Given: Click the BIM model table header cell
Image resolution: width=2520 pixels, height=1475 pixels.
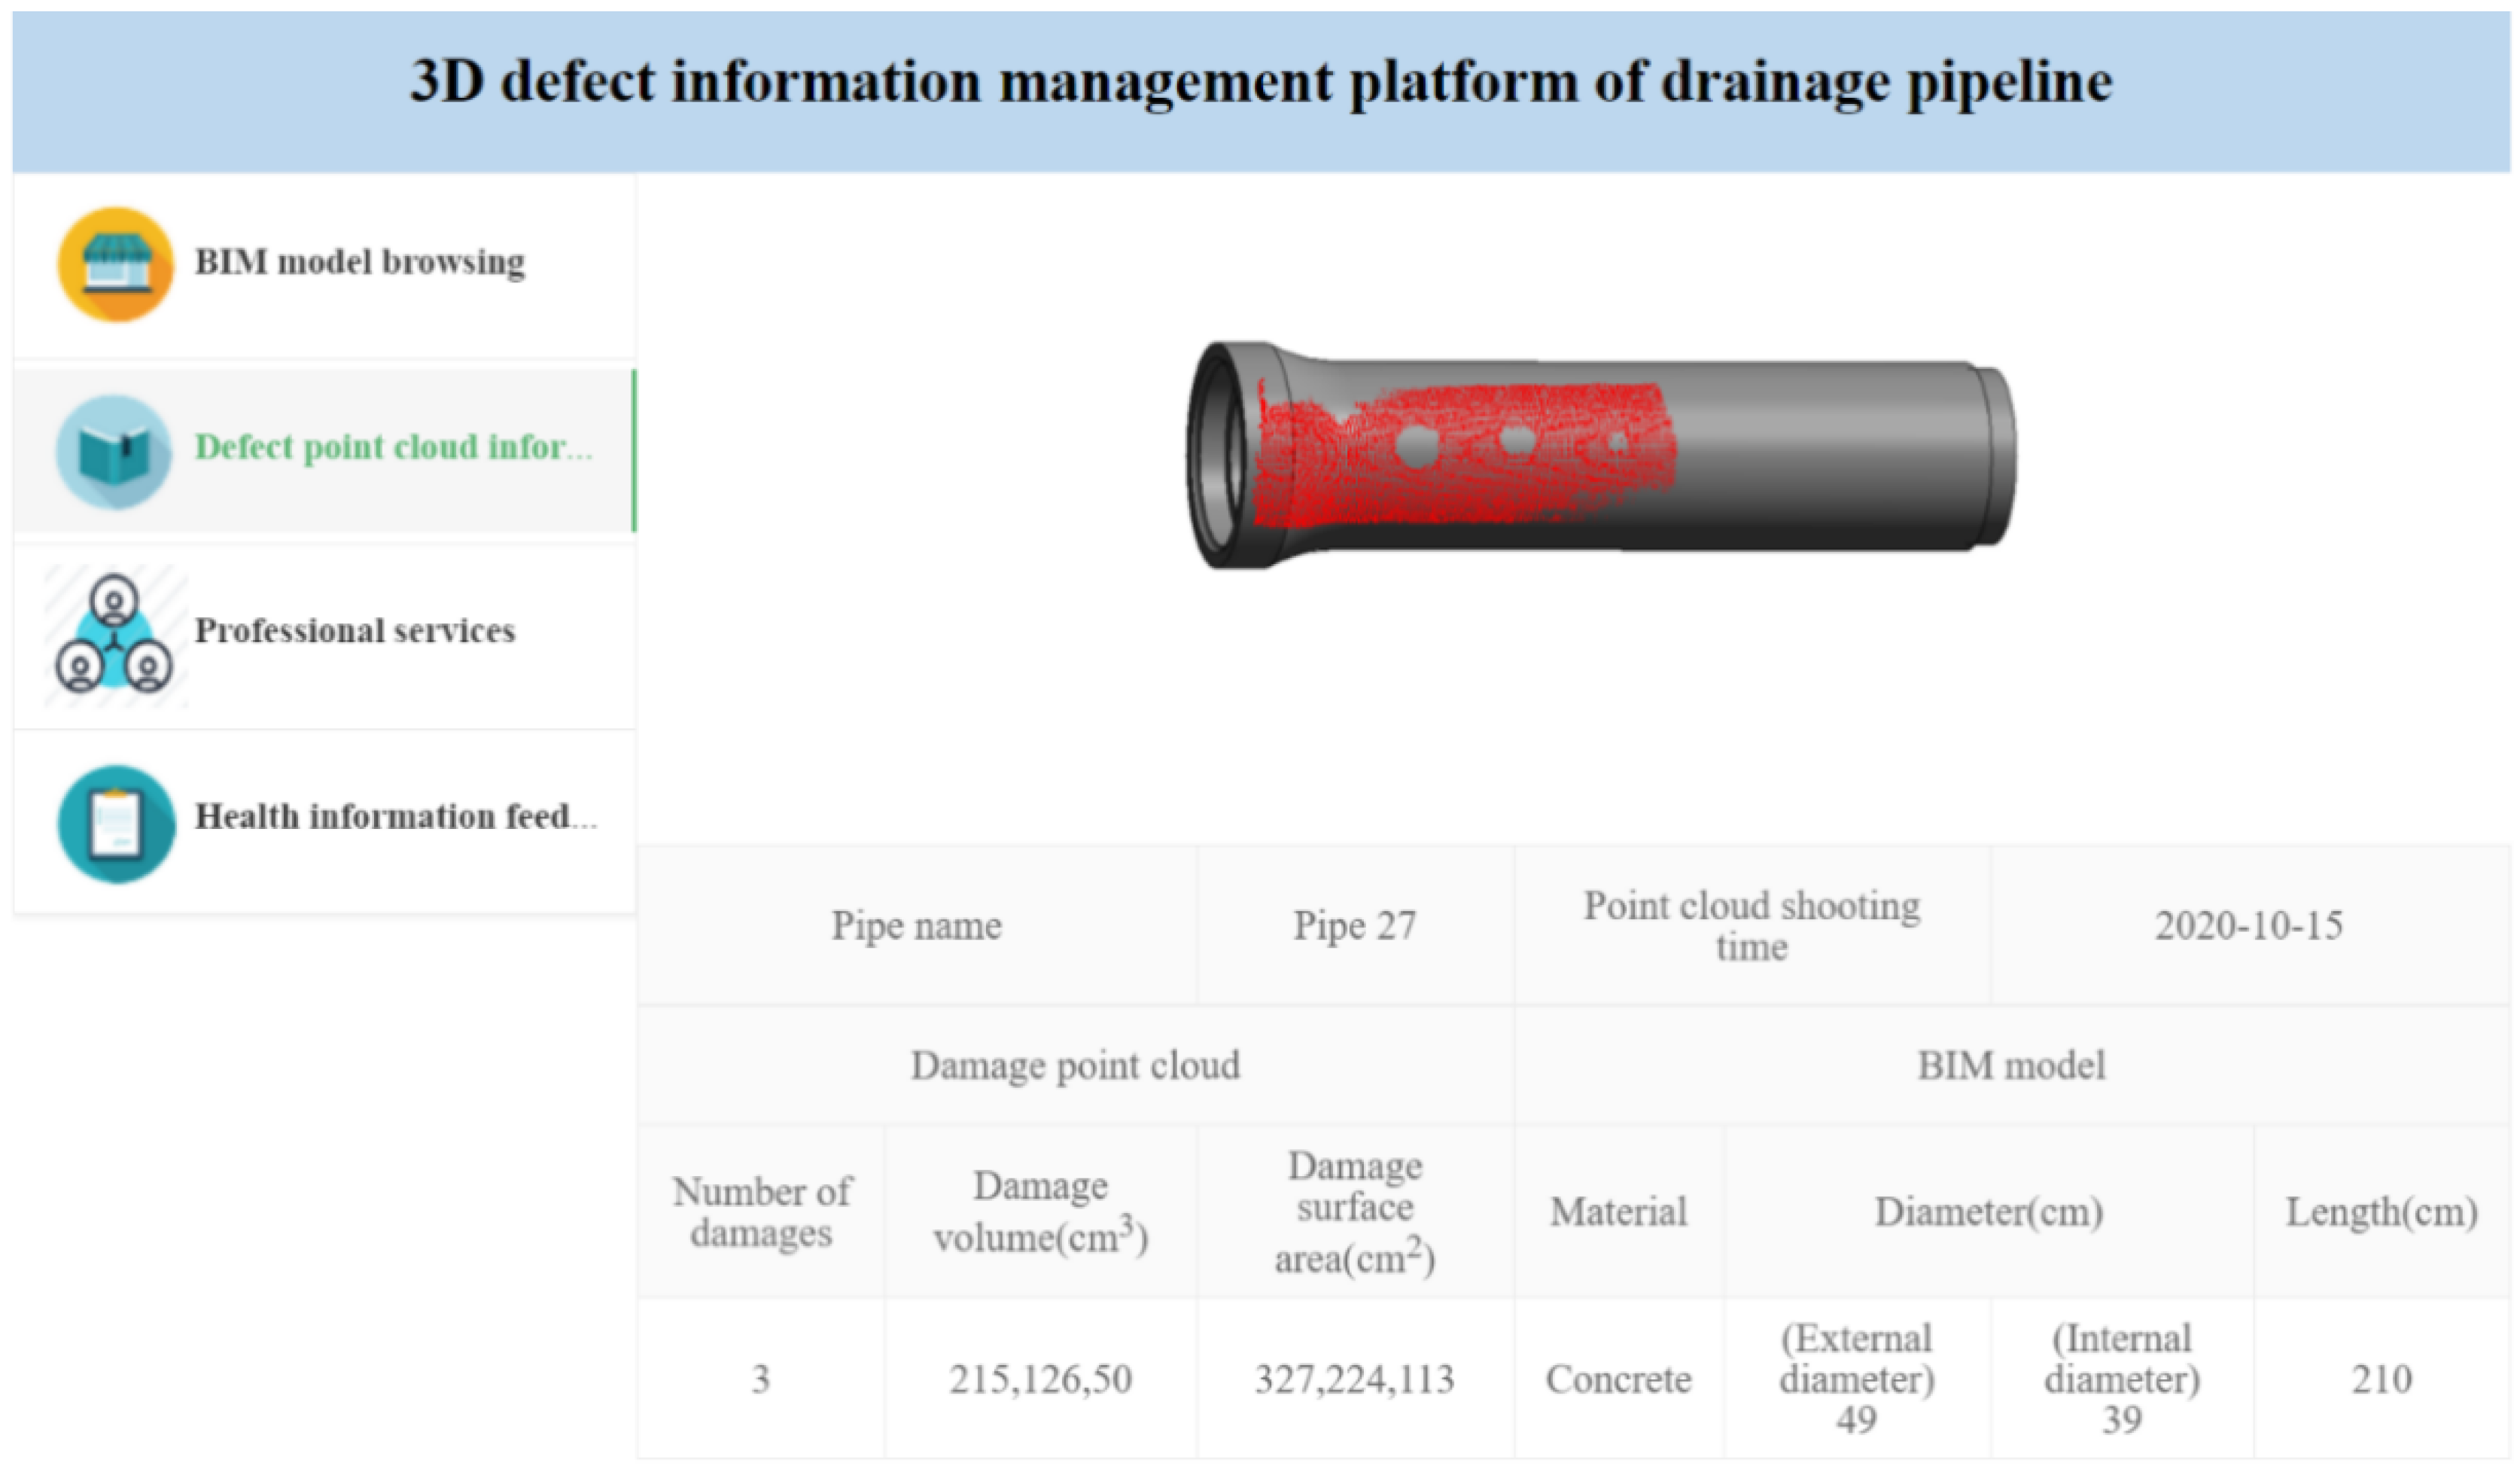Looking at the screenshot, I should (2011, 1066).
